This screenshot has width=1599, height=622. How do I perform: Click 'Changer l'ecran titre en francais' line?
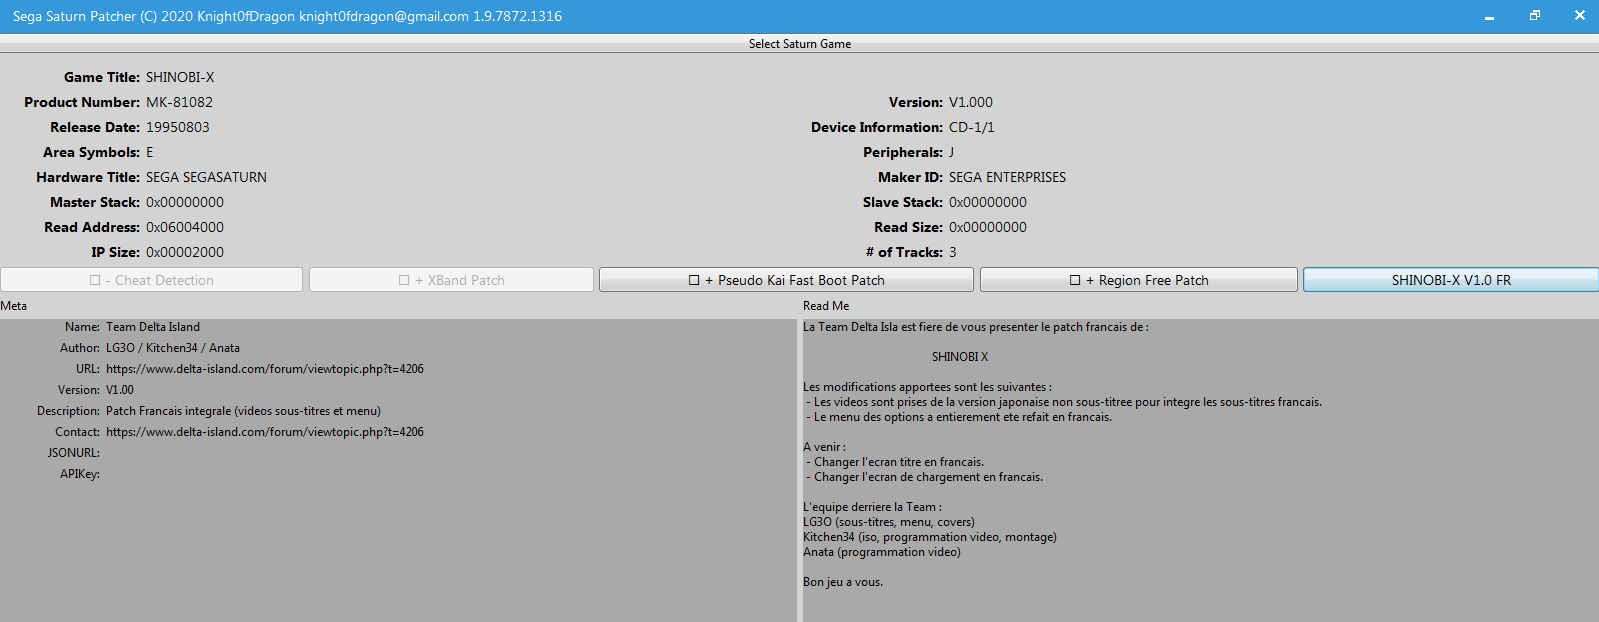pyautogui.click(x=895, y=462)
